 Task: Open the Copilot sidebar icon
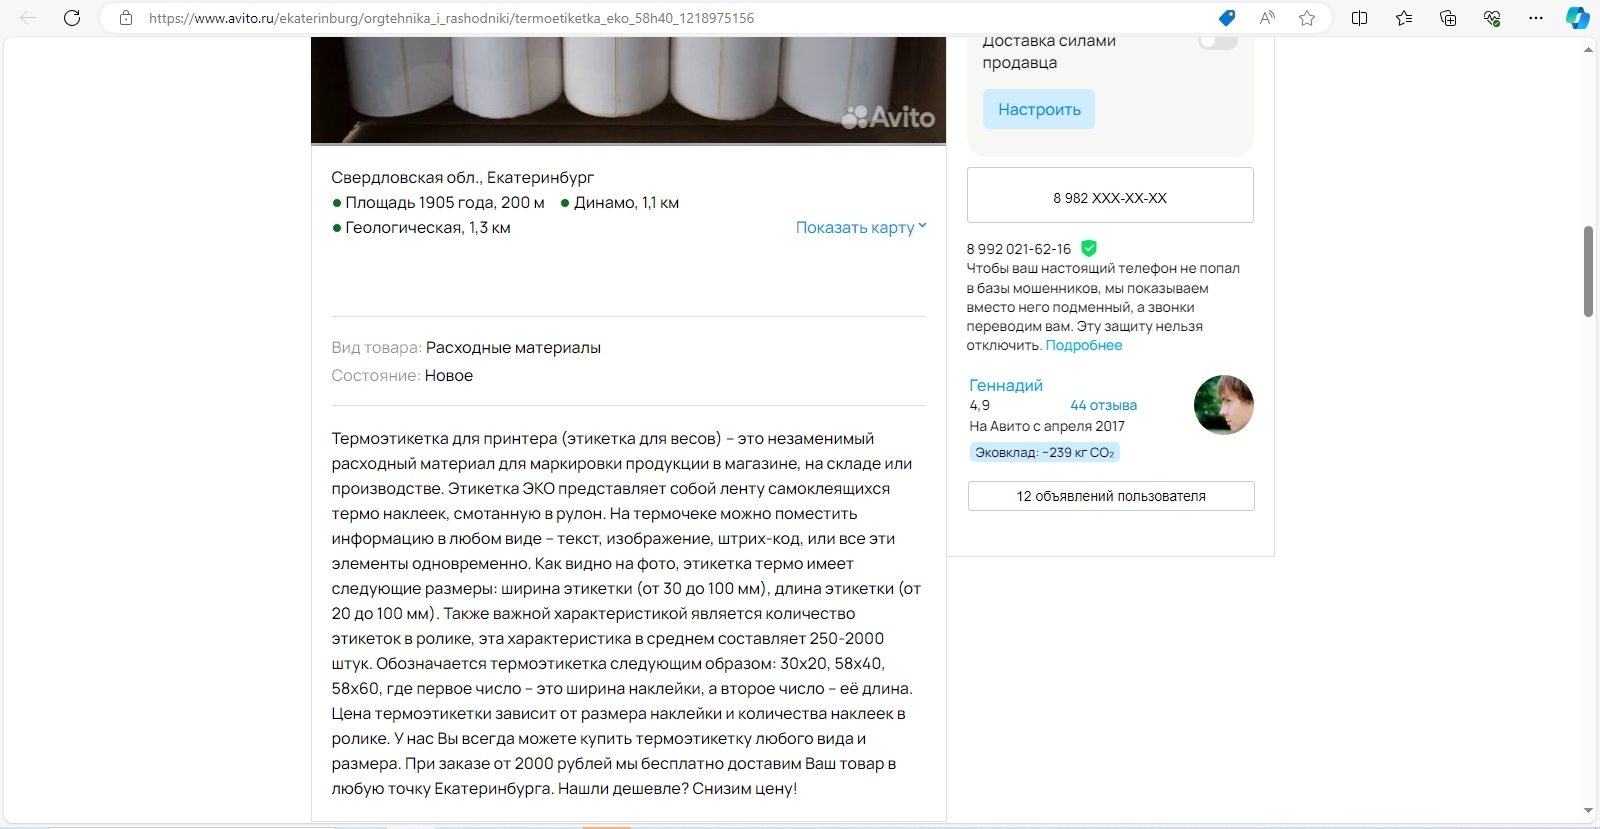click(1578, 18)
